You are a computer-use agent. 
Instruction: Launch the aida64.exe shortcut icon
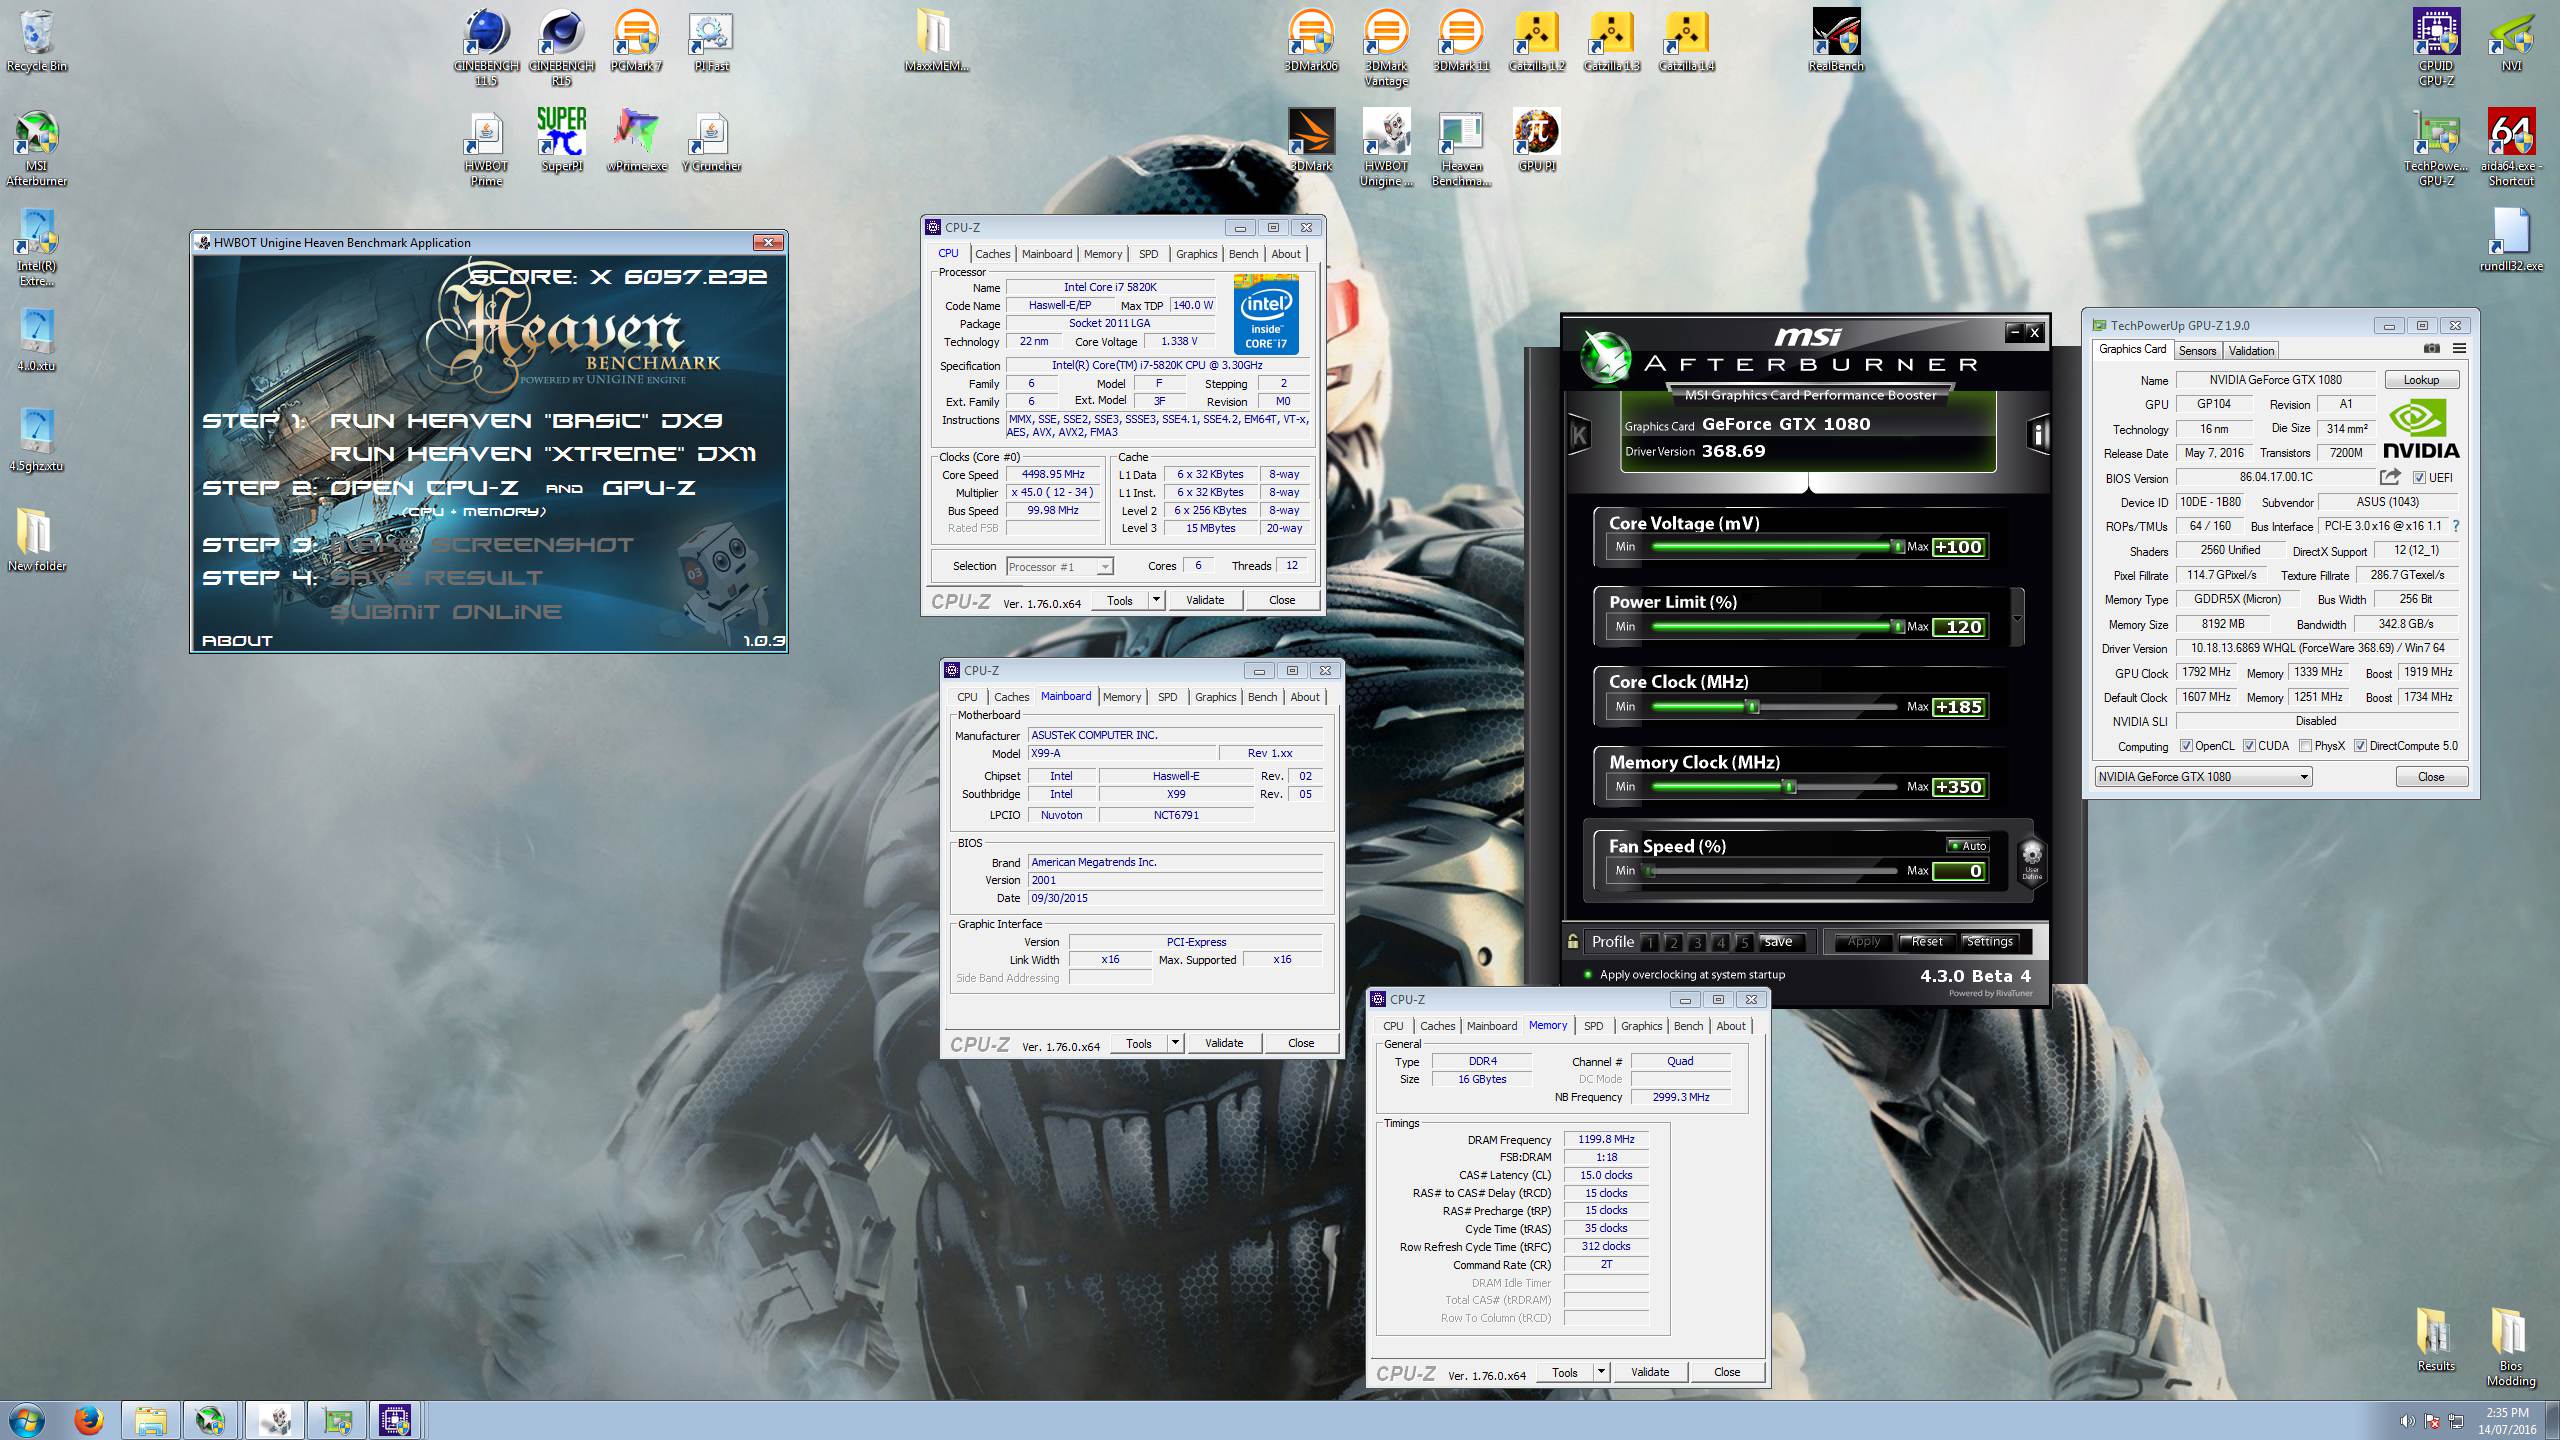(x=2511, y=147)
